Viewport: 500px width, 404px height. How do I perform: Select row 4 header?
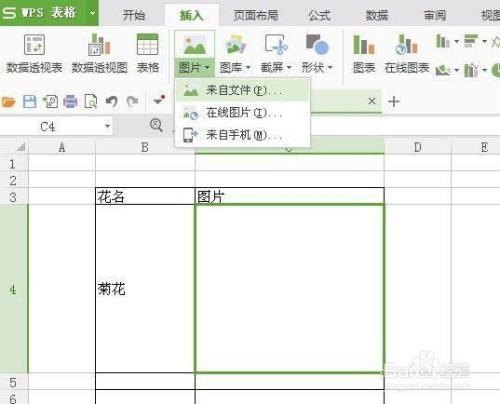coord(13,289)
